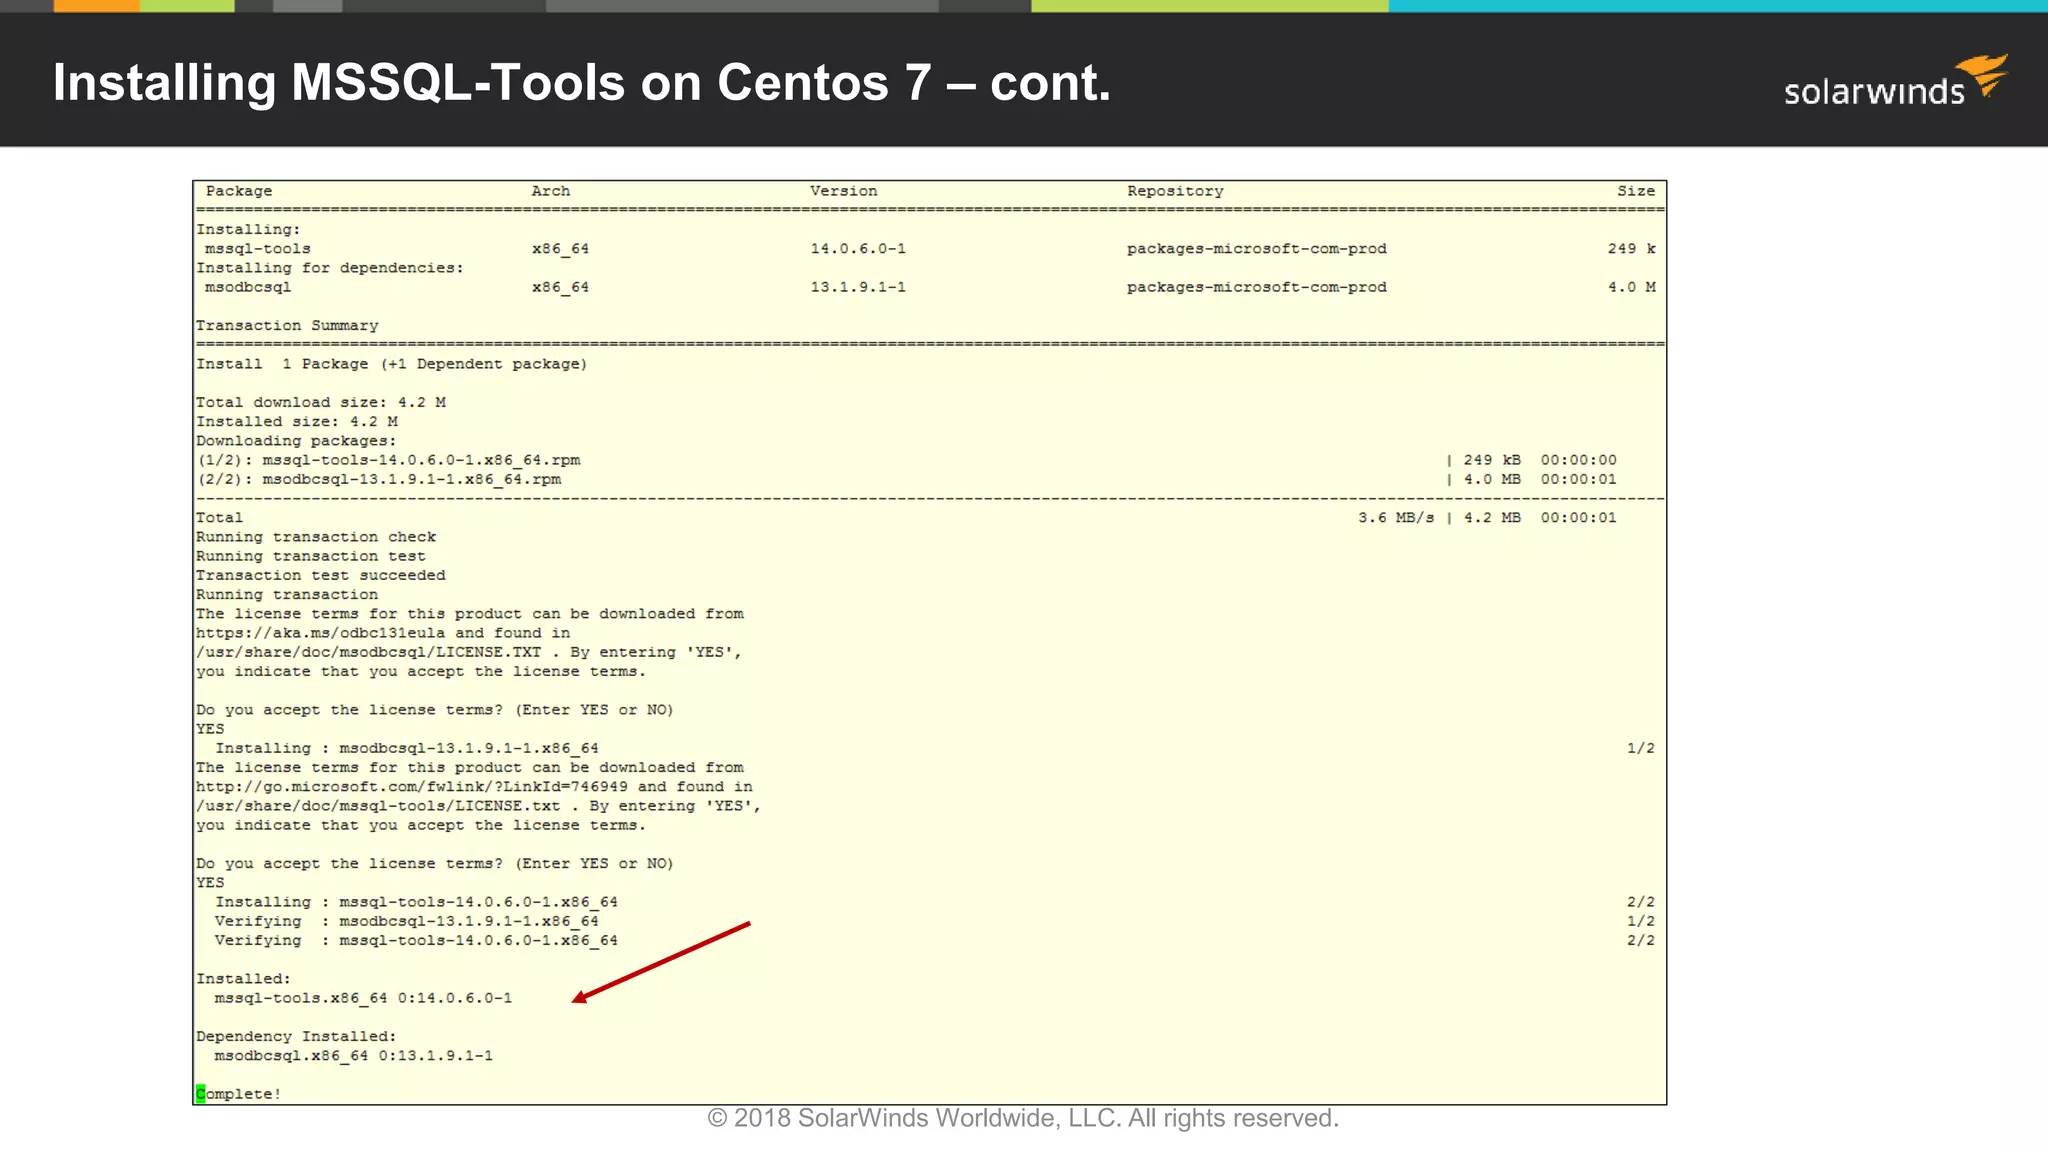The width and height of the screenshot is (2048, 1152).
Task: Click 'Install 1 Package (+1 Dependent package)'
Action: tap(392, 364)
